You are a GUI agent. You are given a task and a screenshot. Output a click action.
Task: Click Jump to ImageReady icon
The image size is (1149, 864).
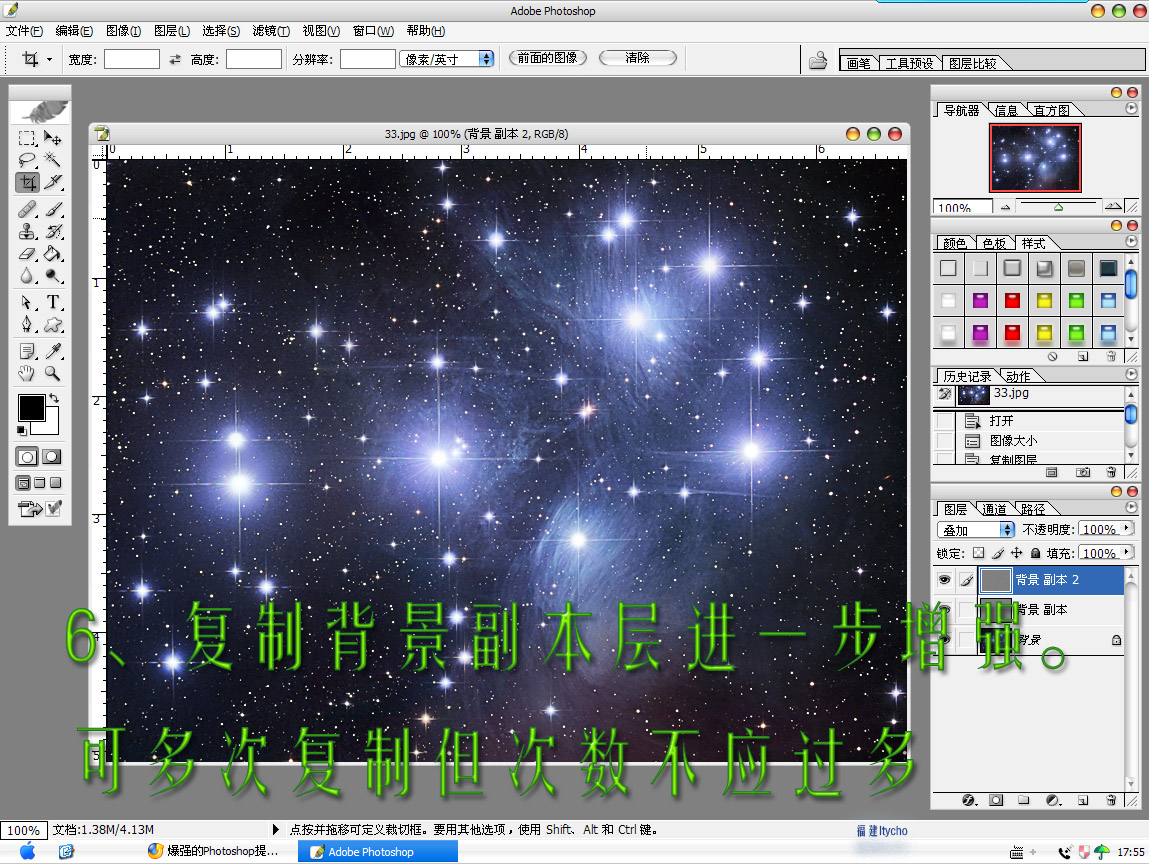[x=30, y=509]
